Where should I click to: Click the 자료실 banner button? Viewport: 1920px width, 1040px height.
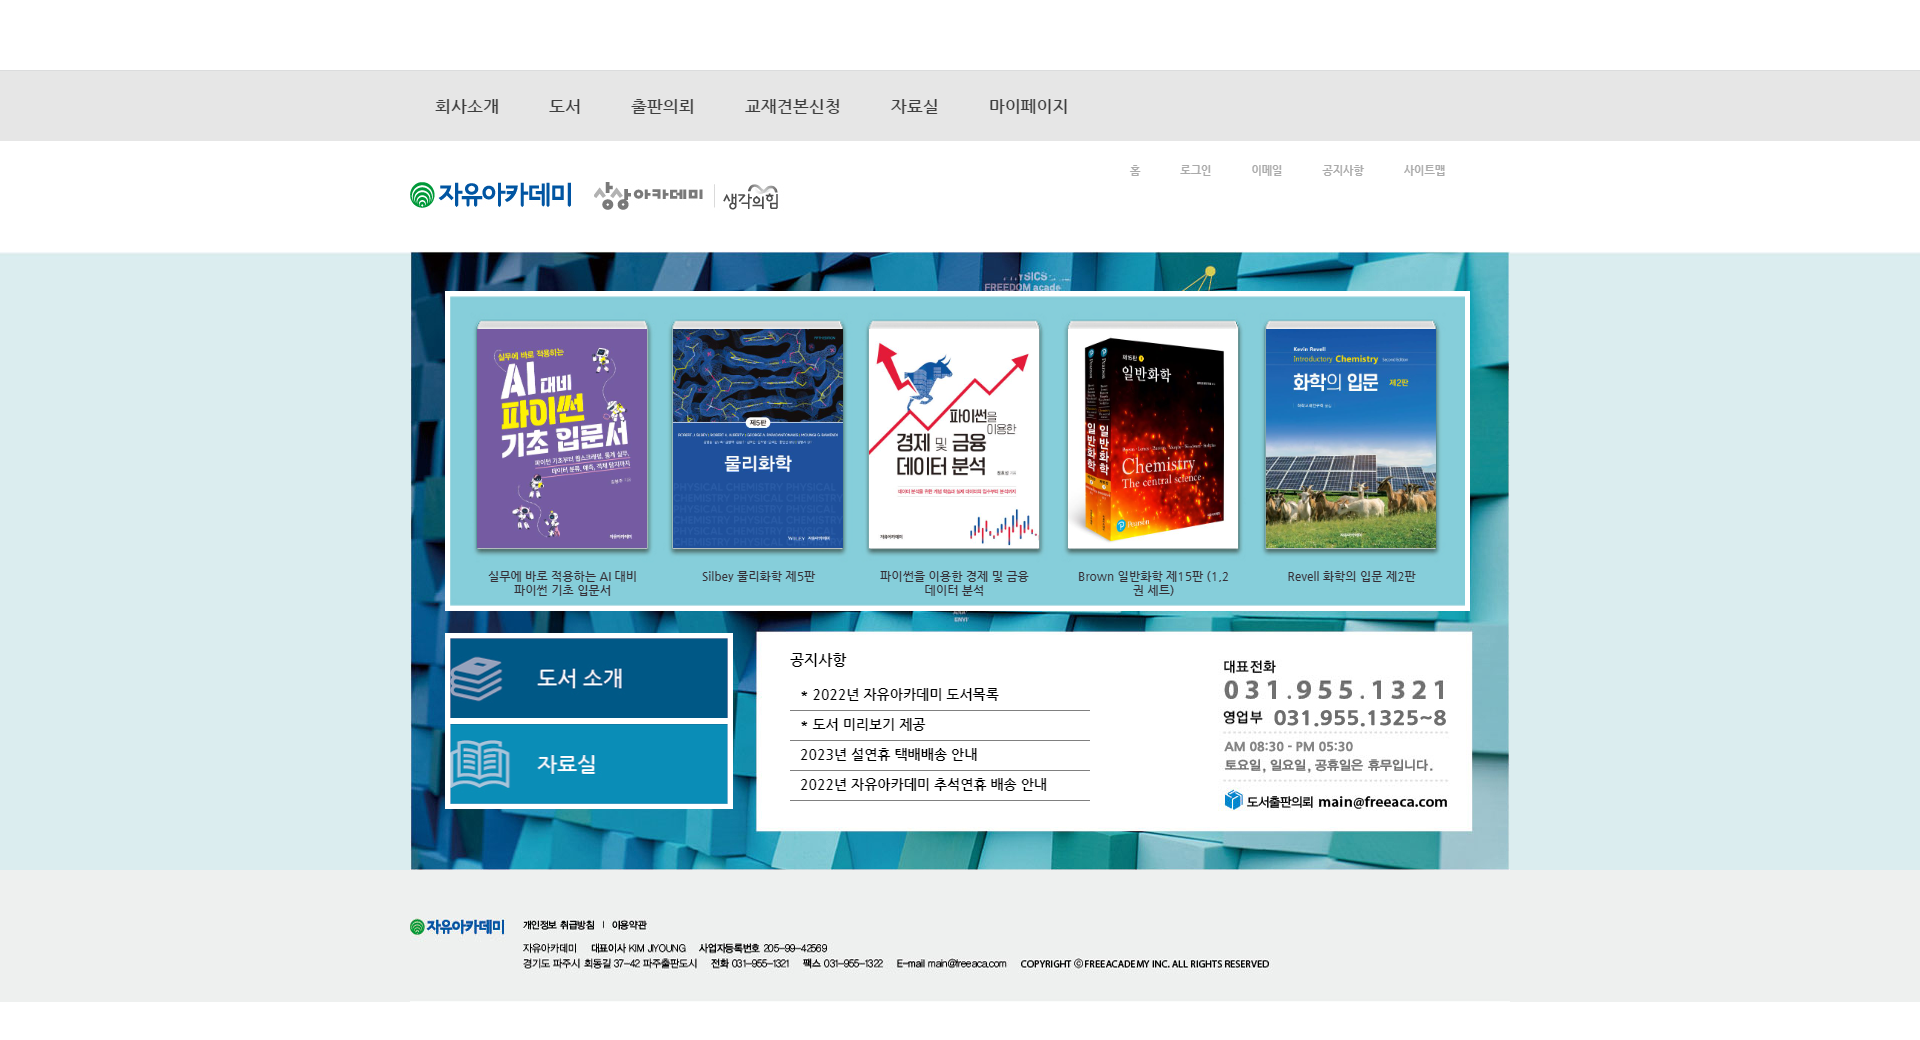(x=589, y=764)
